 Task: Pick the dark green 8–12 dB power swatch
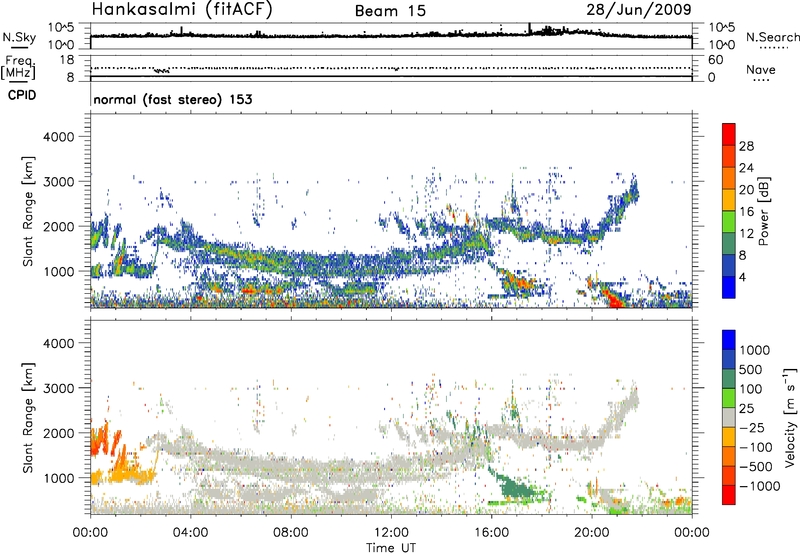[729, 244]
